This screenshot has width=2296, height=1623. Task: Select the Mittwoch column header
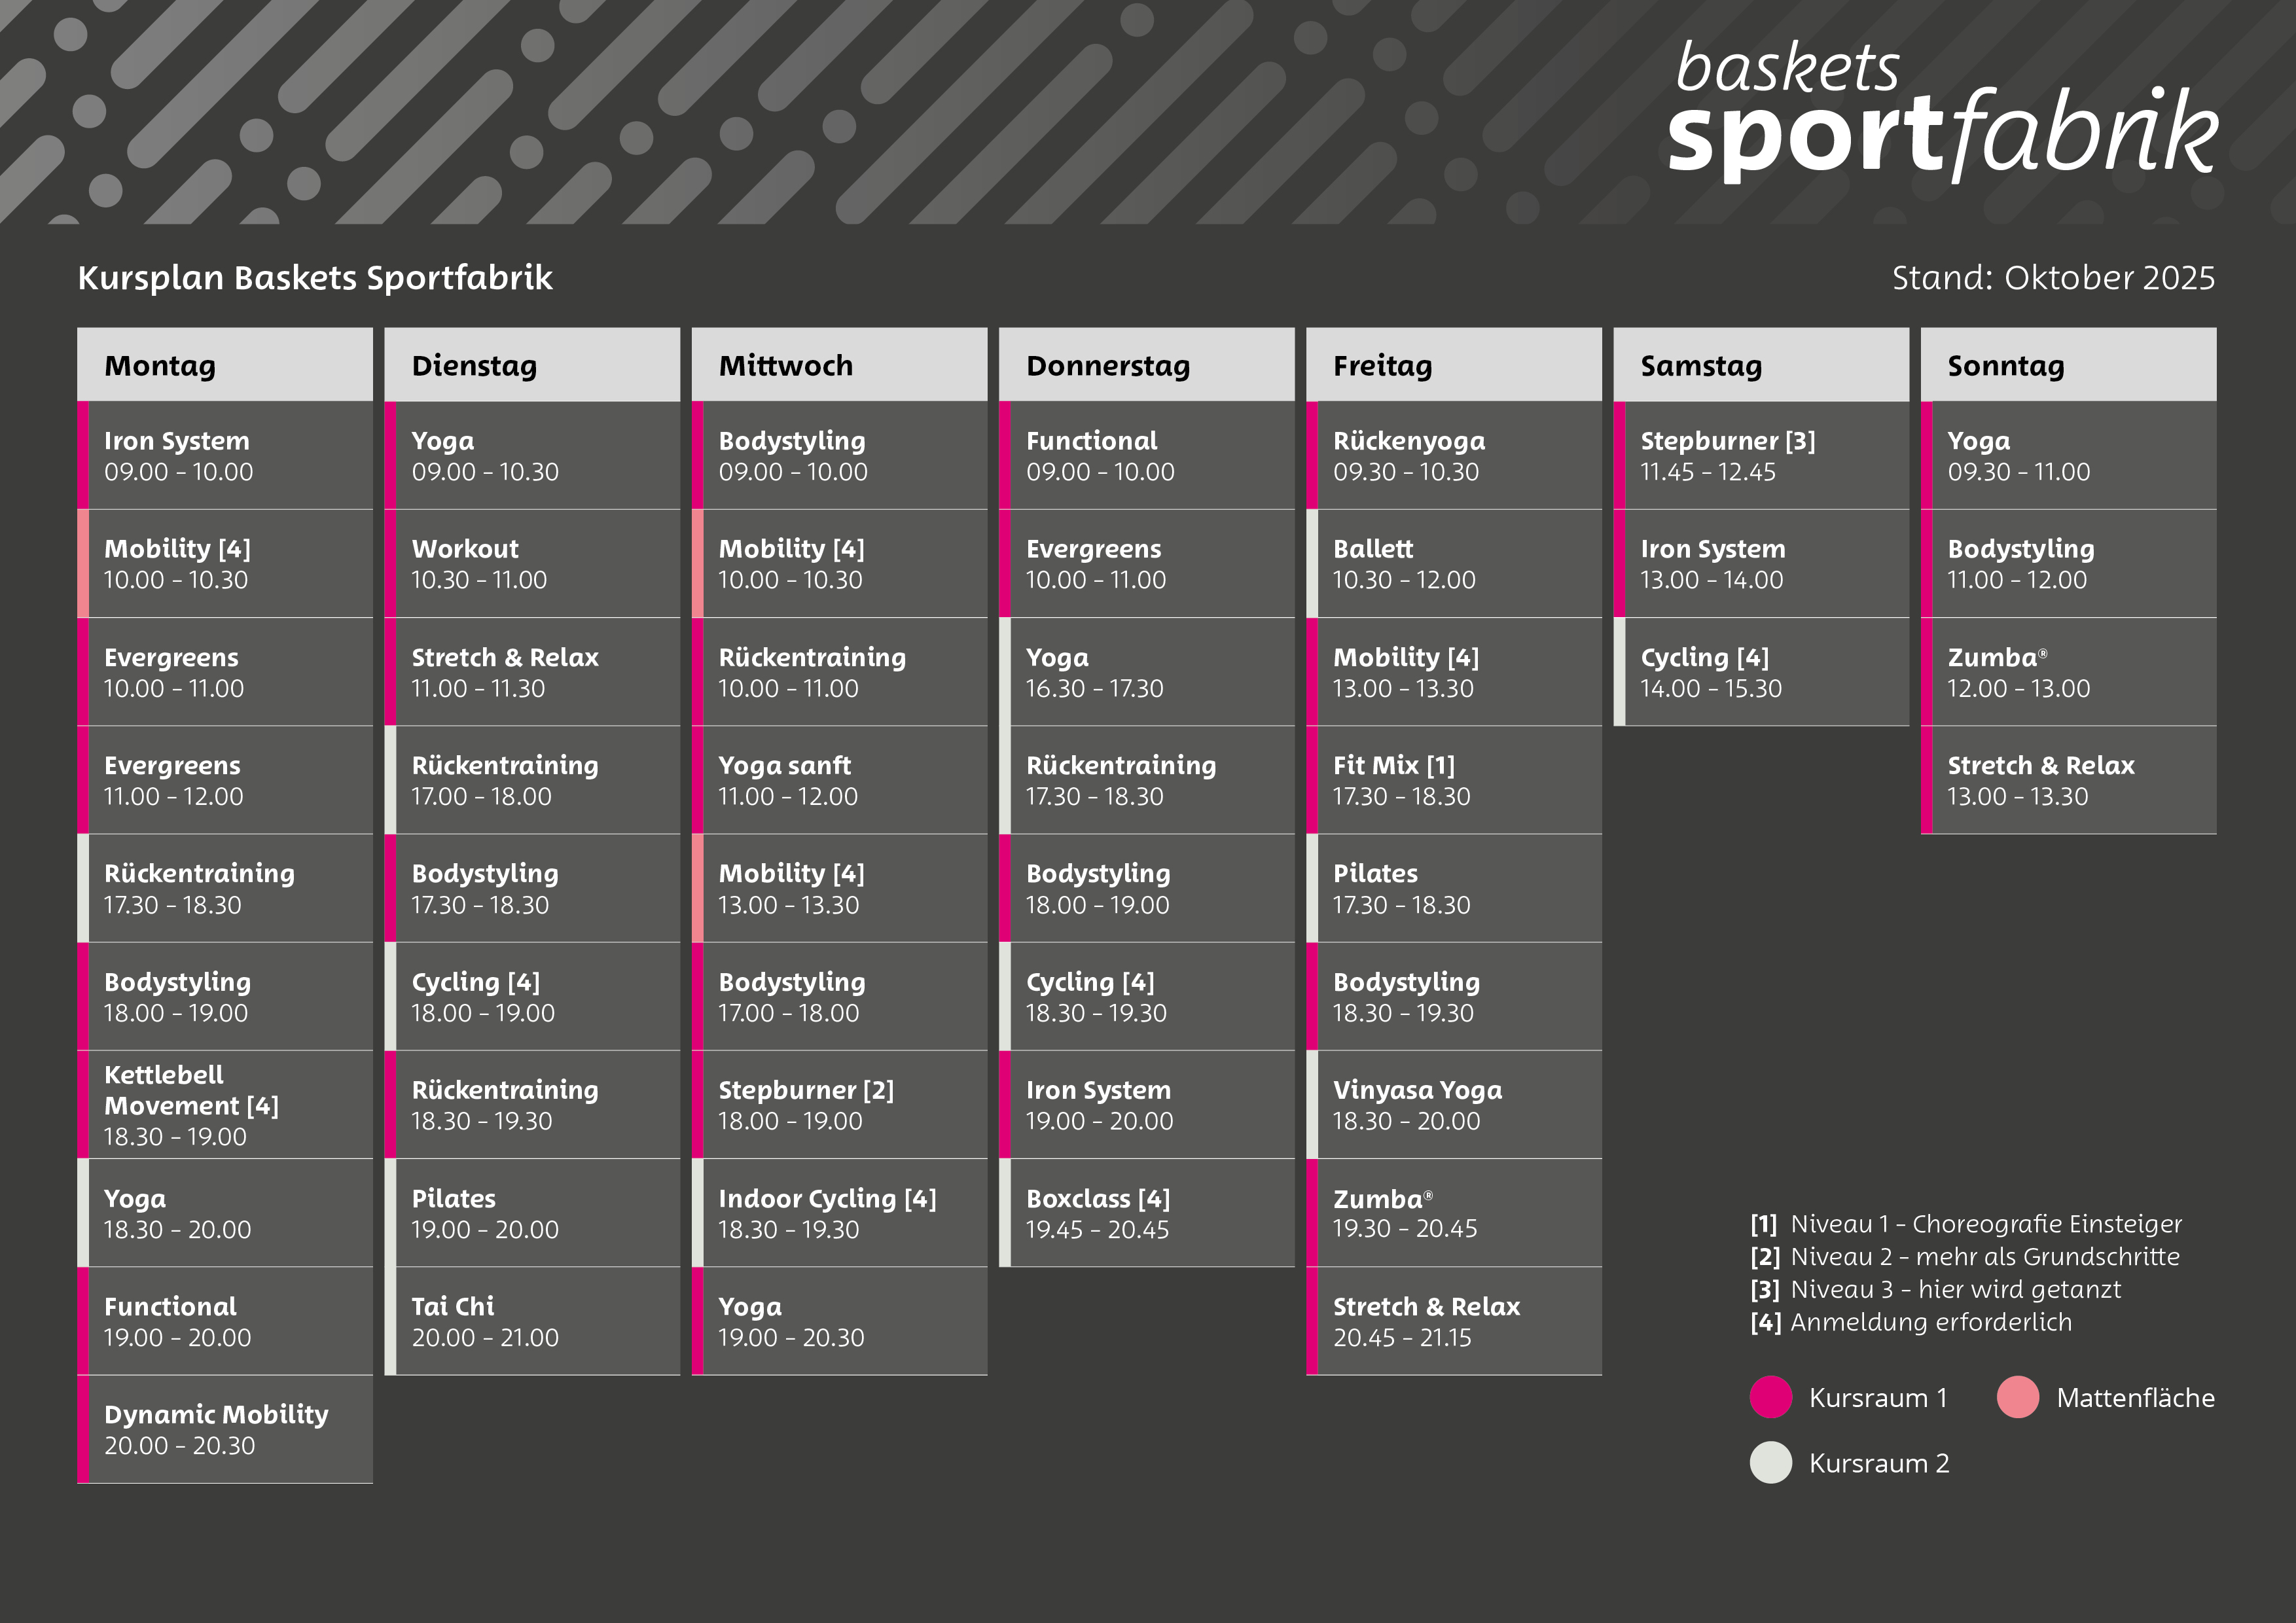coord(839,365)
